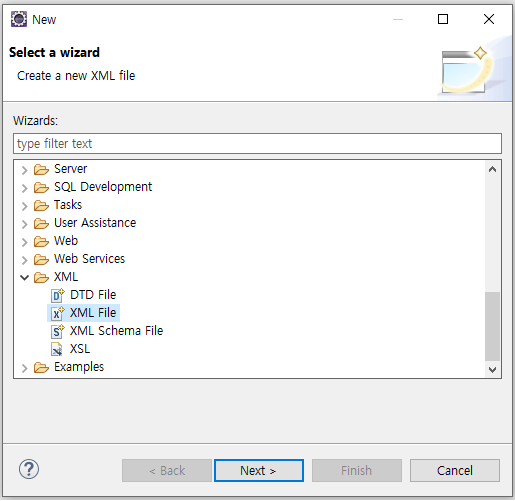Click the Next button
Image resolution: width=515 pixels, height=501 pixels.
tap(259, 470)
